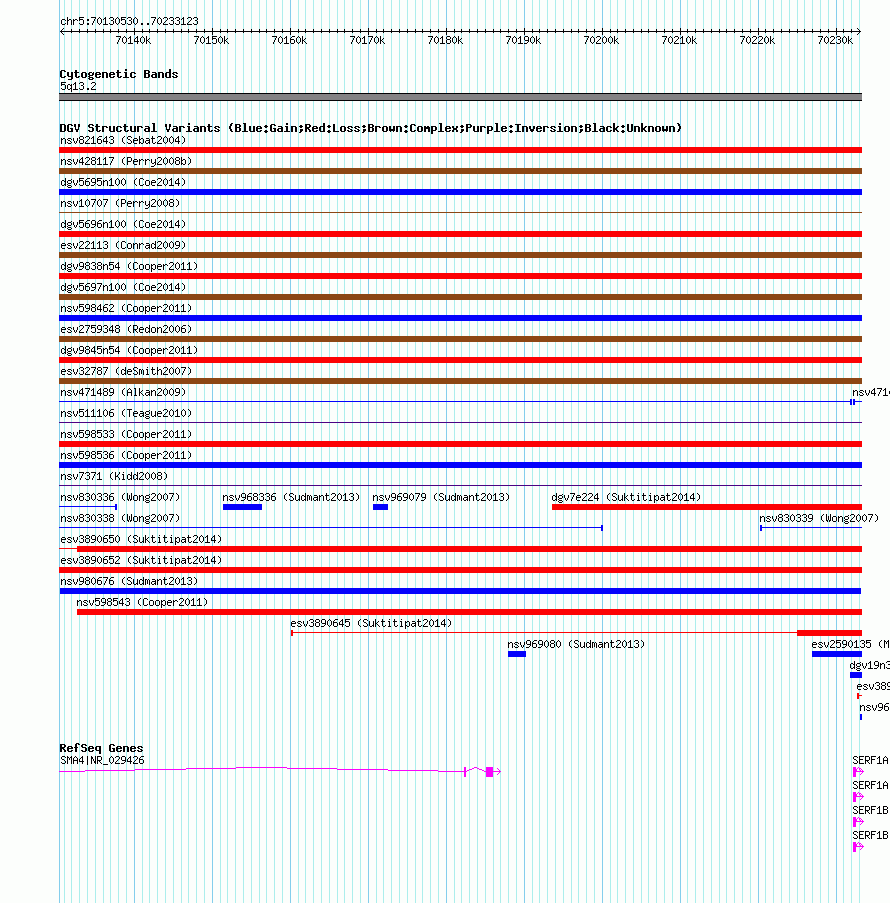Image resolution: width=890 pixels, height=903 pixels.
Task: Open the esv32787 (deSmith2007) label
Action: (126, 371)
